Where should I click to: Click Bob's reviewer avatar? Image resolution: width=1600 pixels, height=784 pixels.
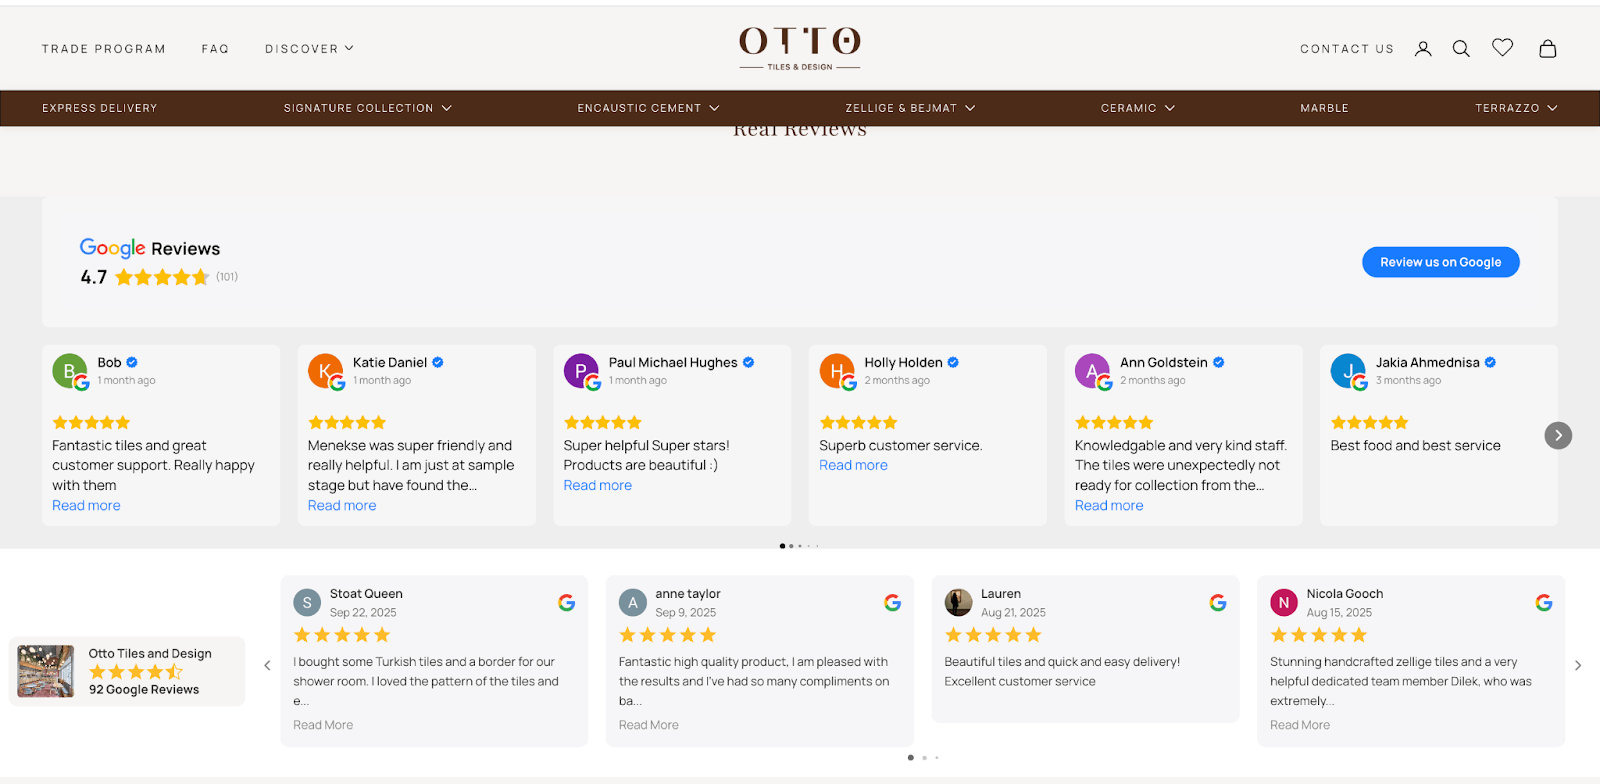[x=69, y=371]
